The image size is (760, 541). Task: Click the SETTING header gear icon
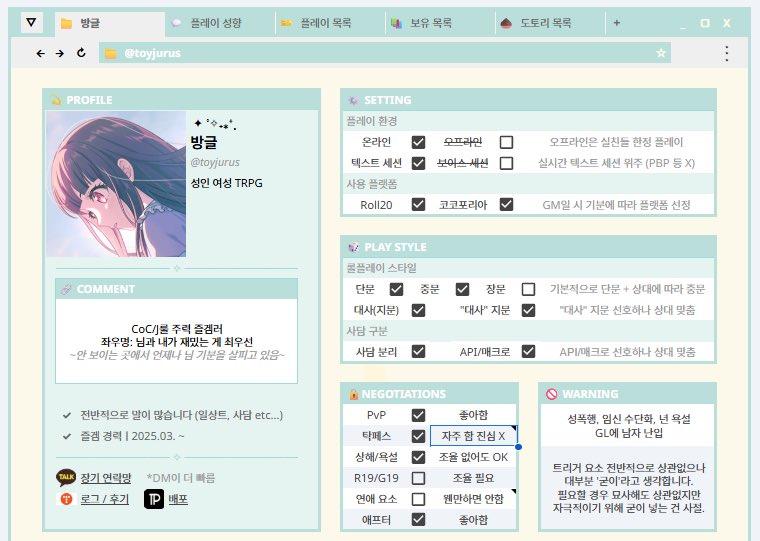(x=353, y=100)
